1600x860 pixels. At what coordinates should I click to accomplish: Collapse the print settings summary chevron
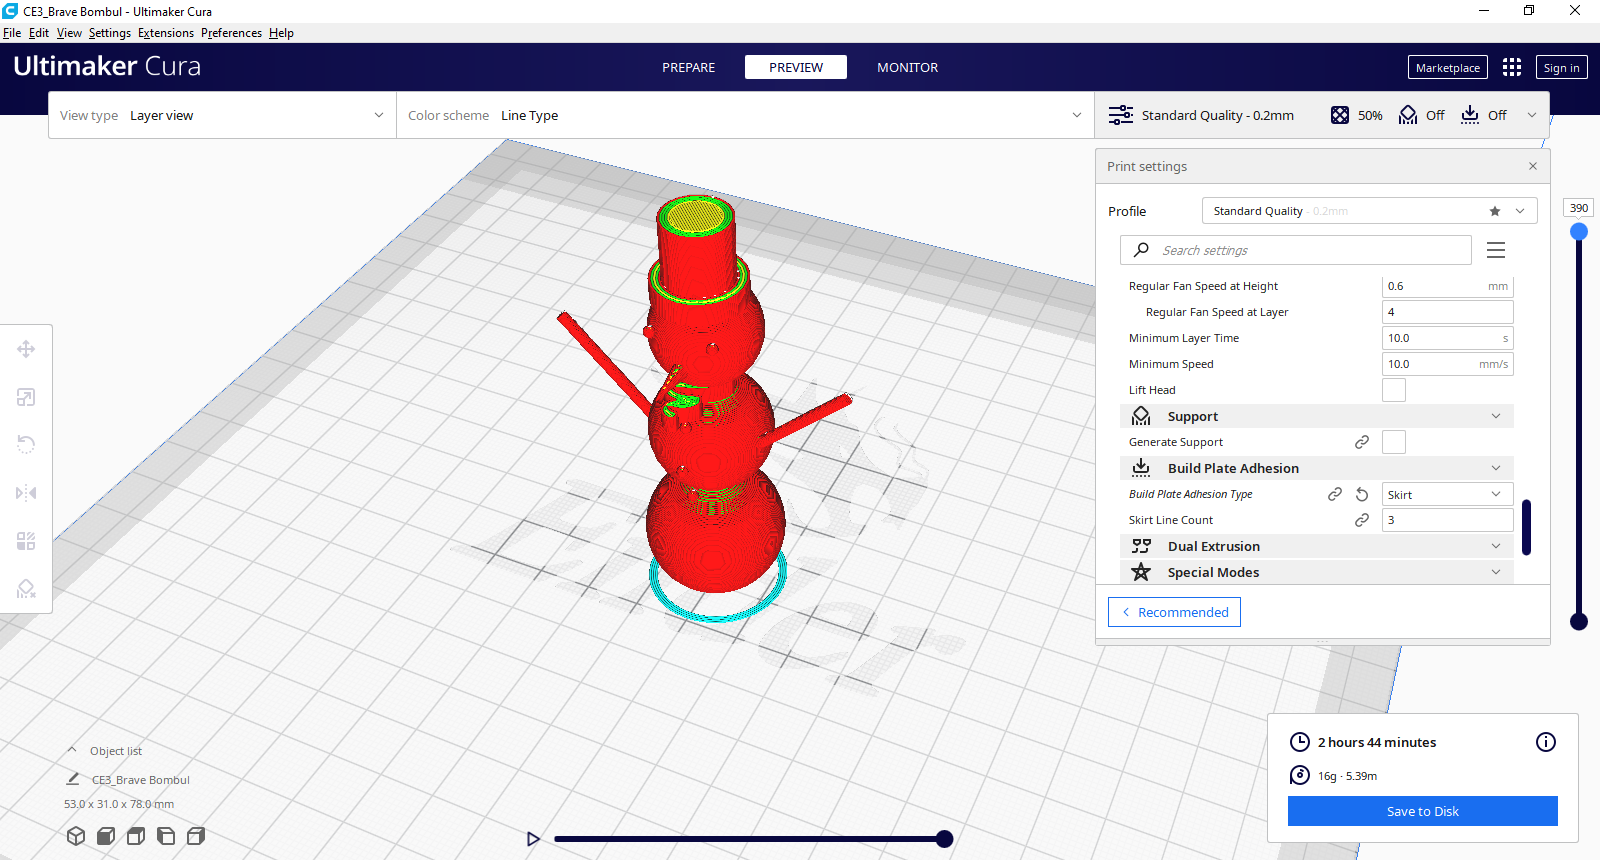[1532, 115]
